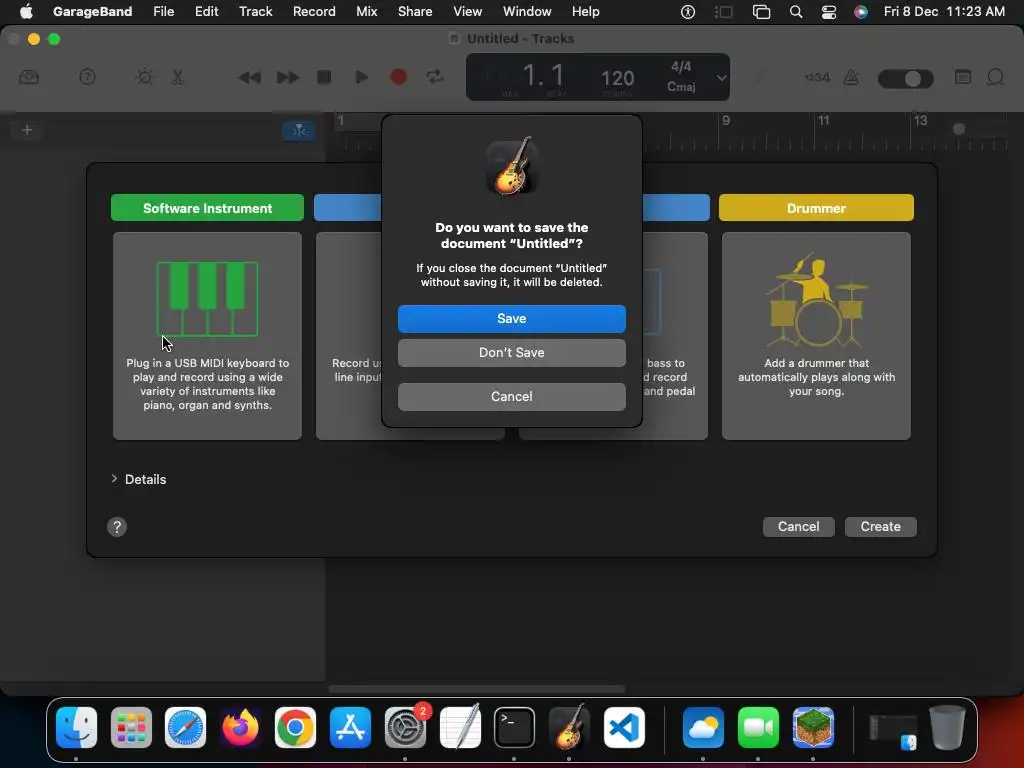Open the Track menu

click(x=255, y=11)
